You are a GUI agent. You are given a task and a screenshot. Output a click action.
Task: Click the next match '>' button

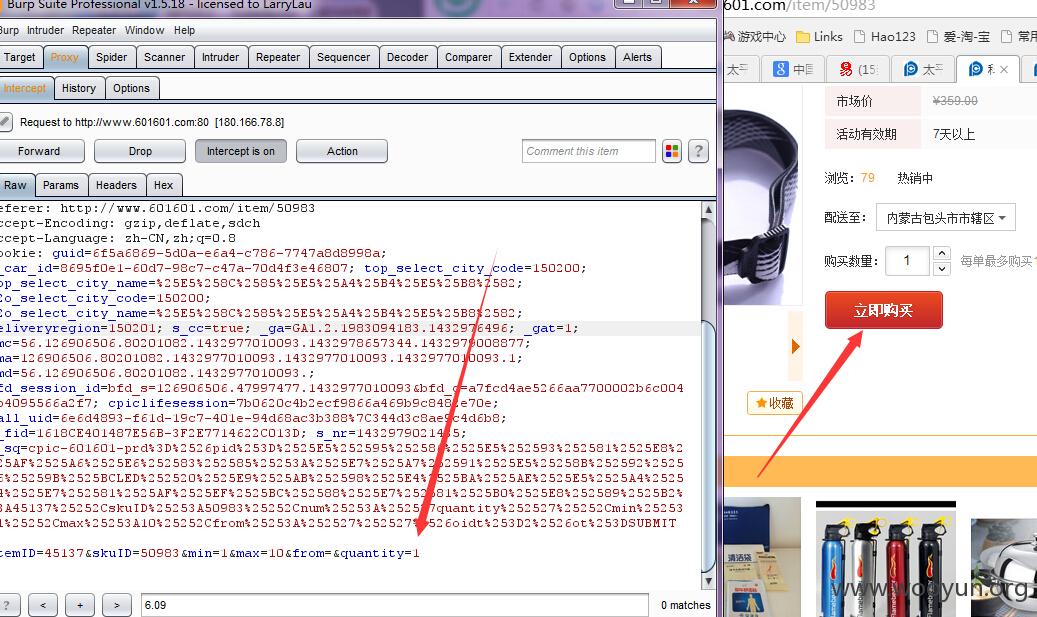coord(117,605)
